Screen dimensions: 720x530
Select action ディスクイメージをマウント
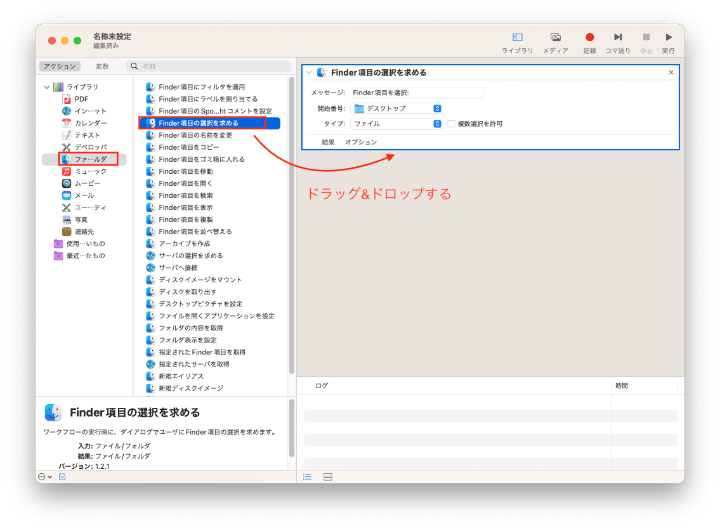[x=194, y=280]
